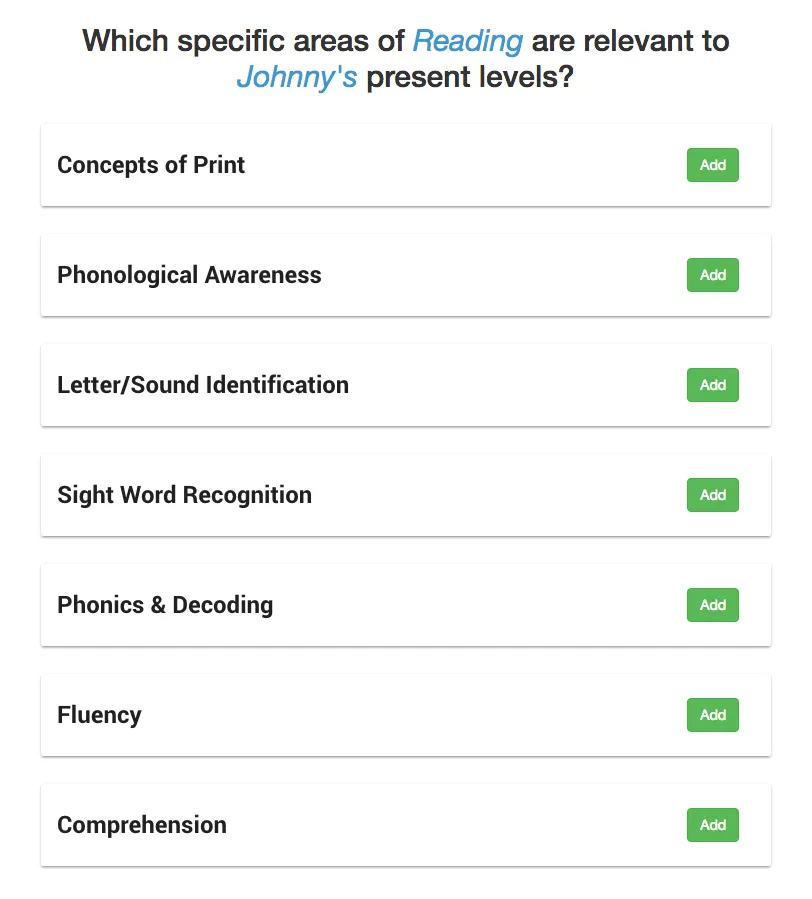
Task: Select the Phonological Awareness label
Action: coord(189,275)
